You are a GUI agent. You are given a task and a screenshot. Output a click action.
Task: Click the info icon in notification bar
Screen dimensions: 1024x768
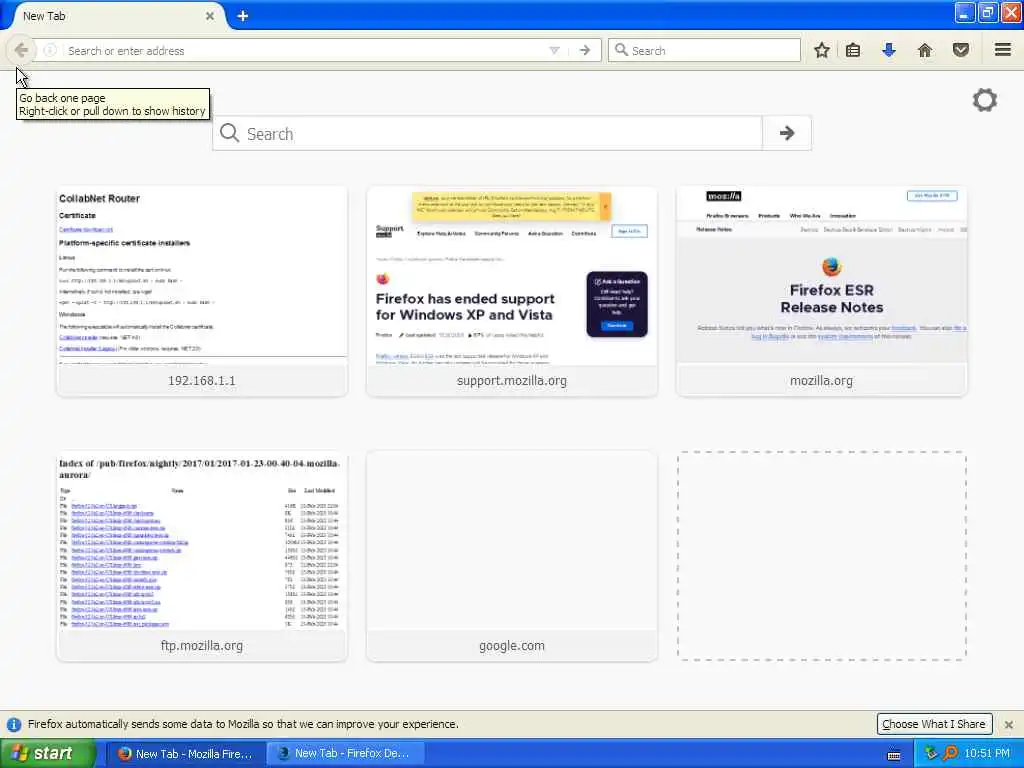(x=14, y=724)
